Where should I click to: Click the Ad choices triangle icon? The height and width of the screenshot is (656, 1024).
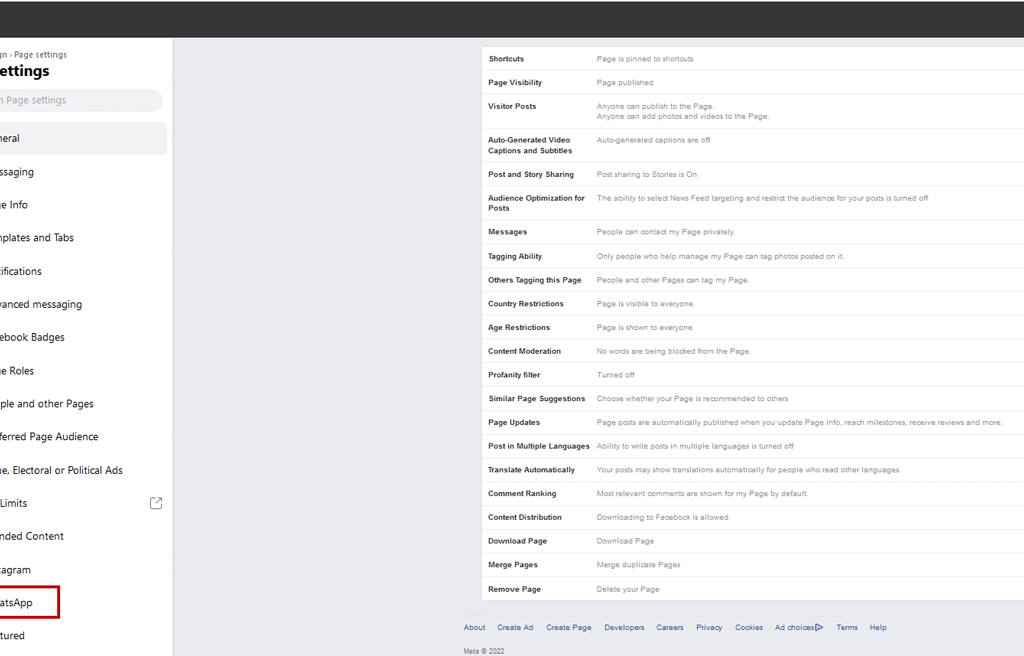819,628
